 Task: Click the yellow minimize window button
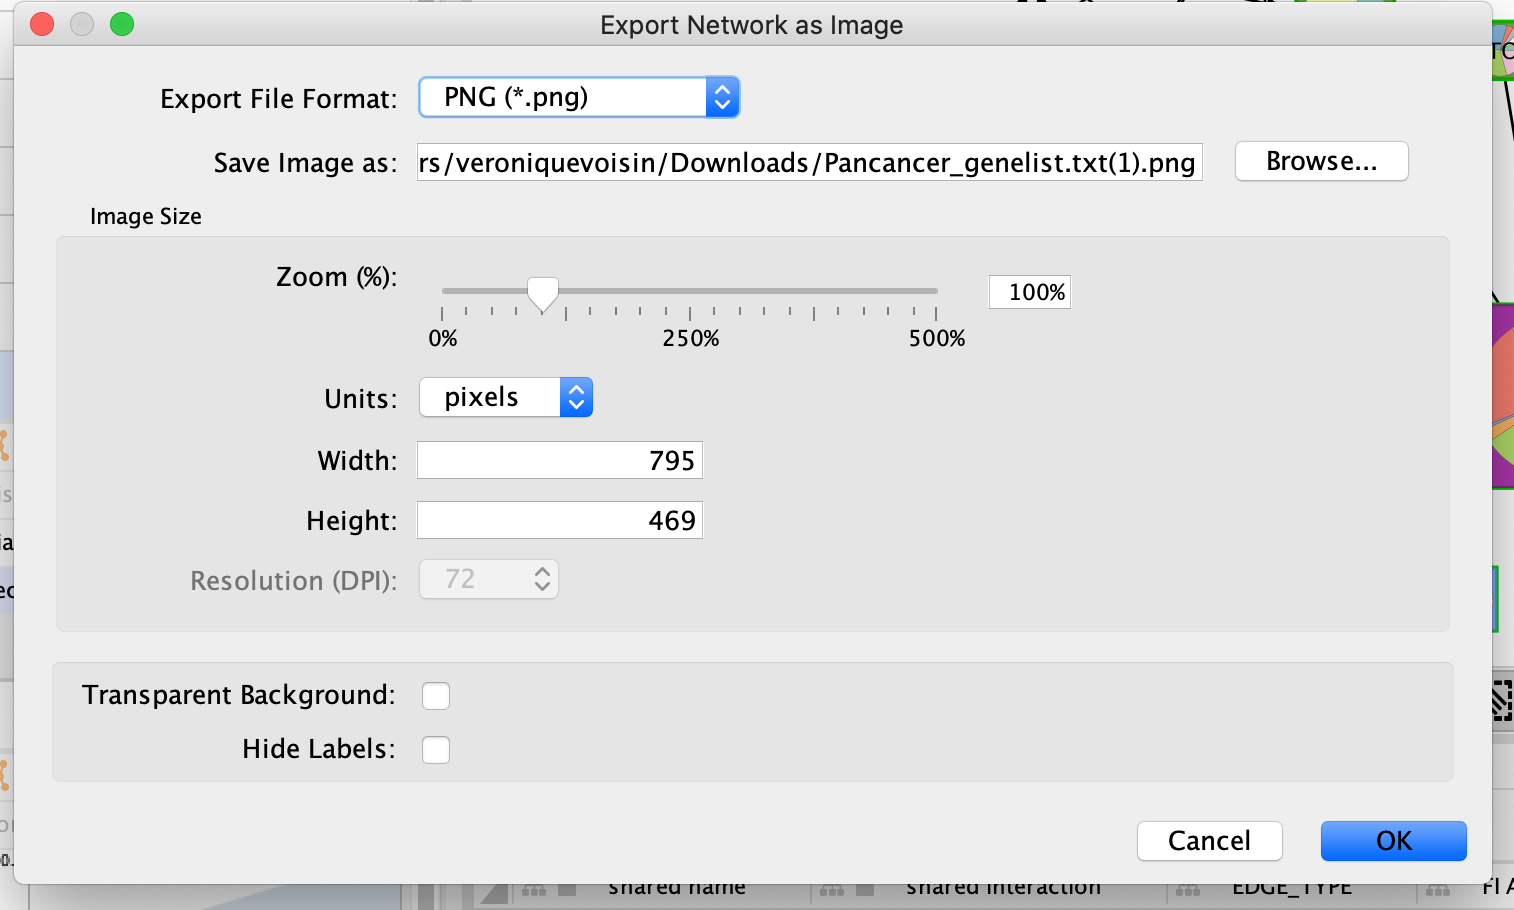tap(82, 24)
